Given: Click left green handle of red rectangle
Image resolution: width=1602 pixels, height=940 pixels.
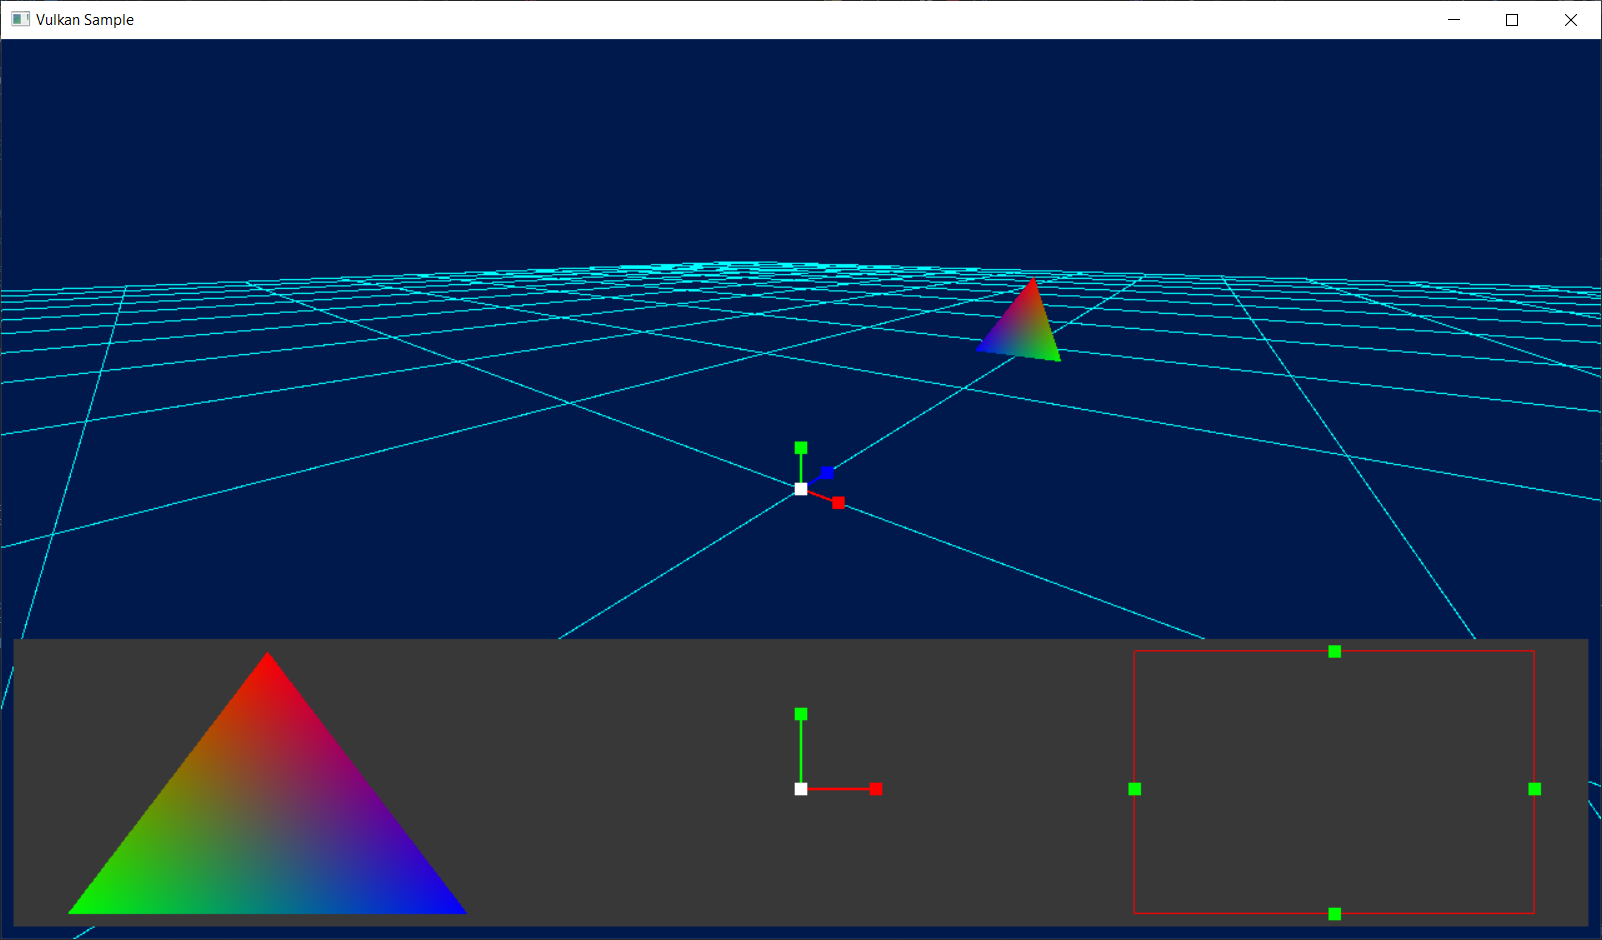Looking at the screenshot, I should click(1134, 789).
